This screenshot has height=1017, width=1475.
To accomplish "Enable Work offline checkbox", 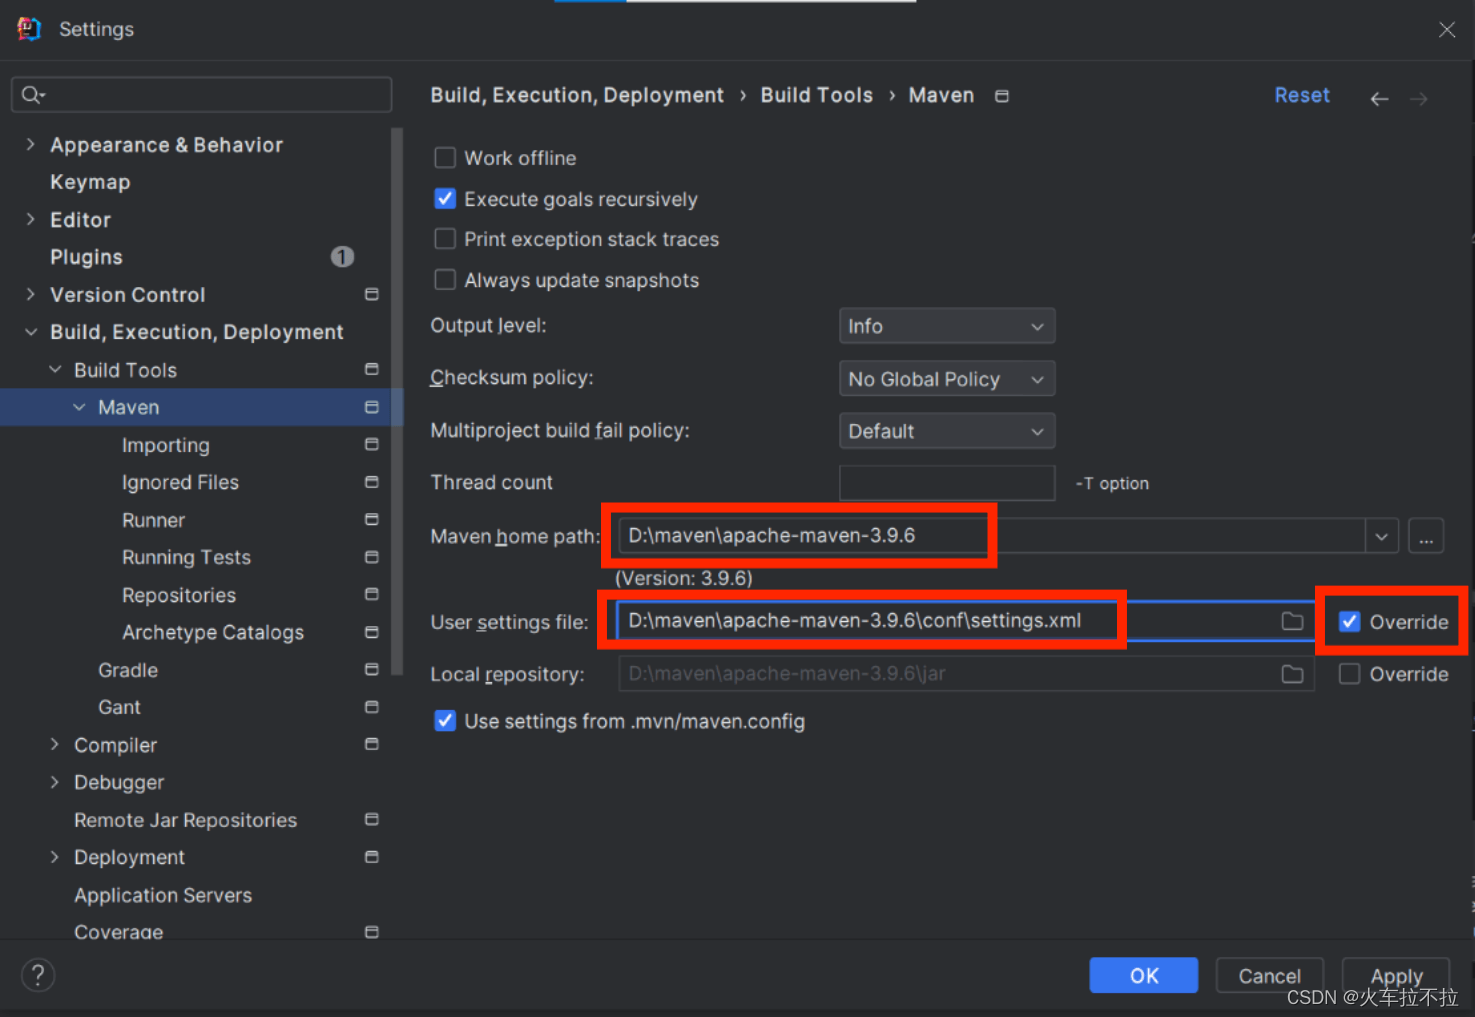I will (445, 158).
